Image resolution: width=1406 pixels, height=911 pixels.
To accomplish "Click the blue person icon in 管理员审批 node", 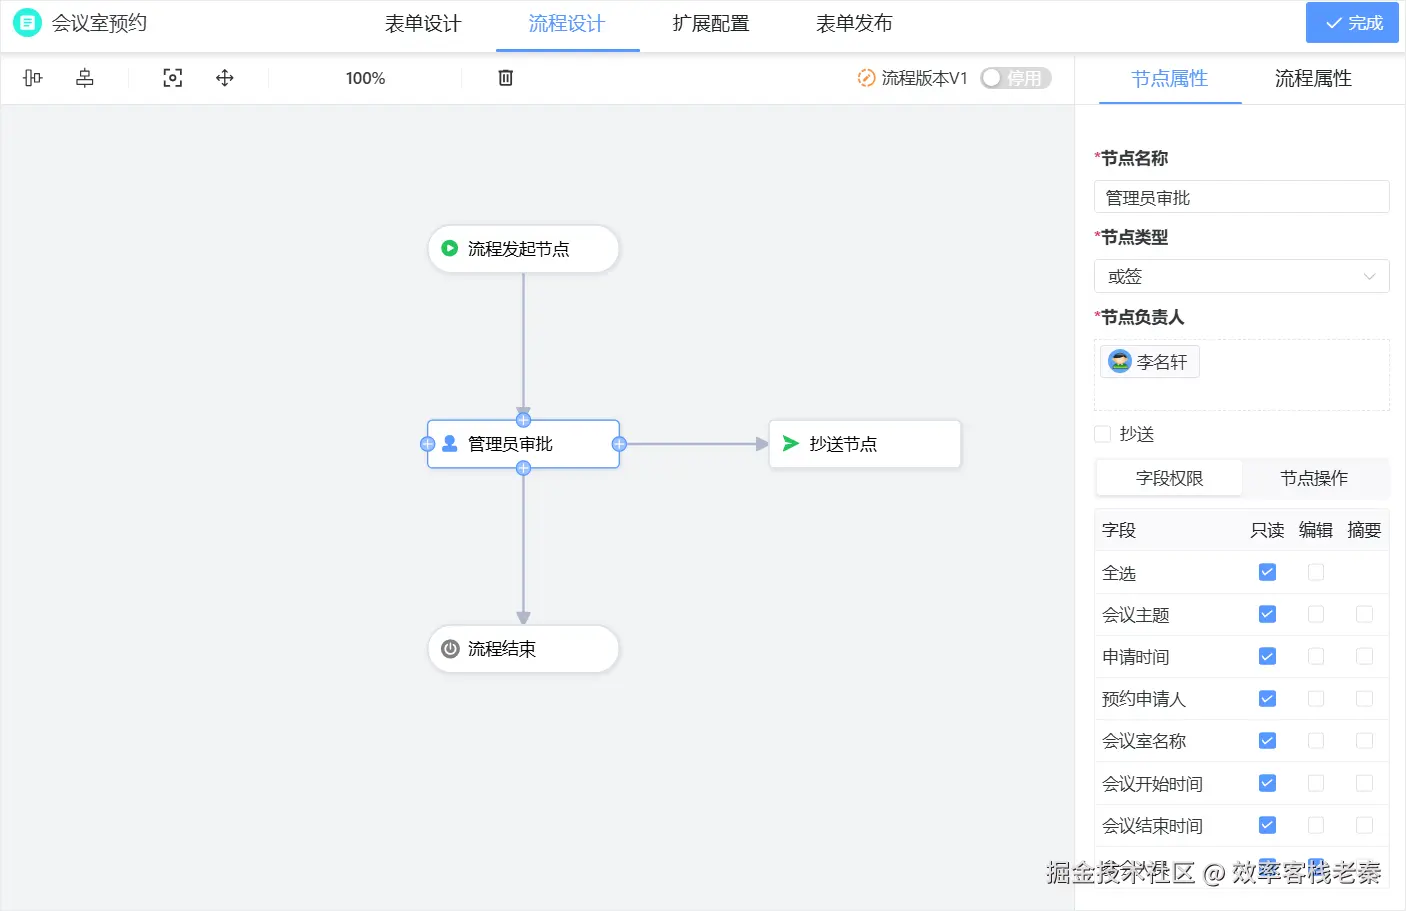I will click(x=450, y=443).
